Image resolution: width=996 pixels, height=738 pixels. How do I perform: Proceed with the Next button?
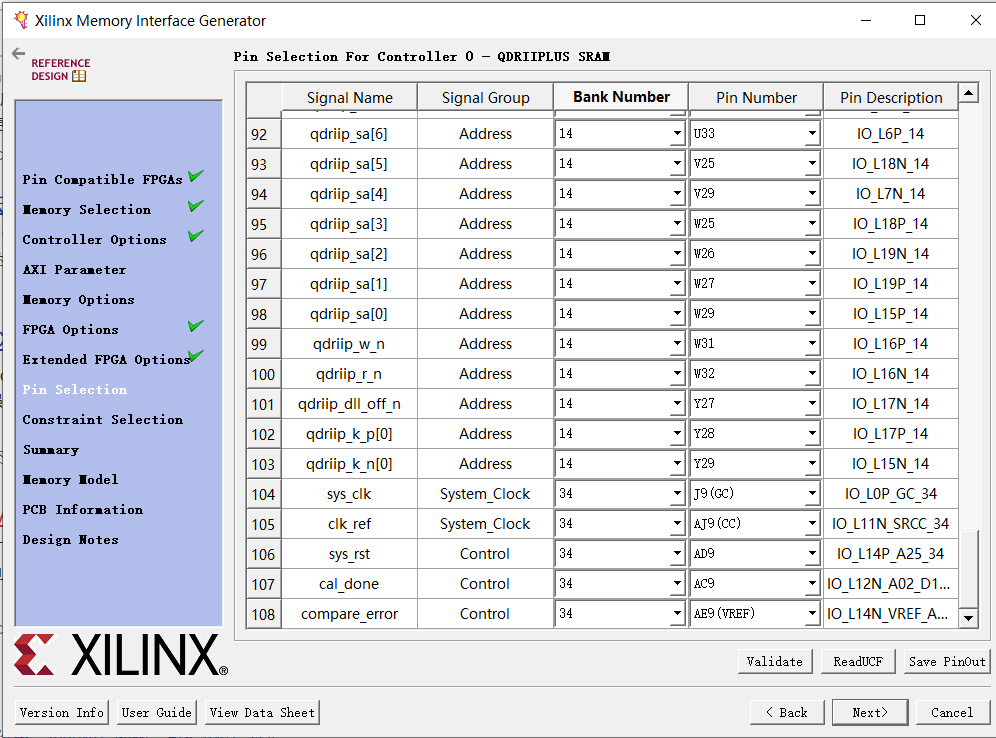pyautogui.click(x=870, y=712)
